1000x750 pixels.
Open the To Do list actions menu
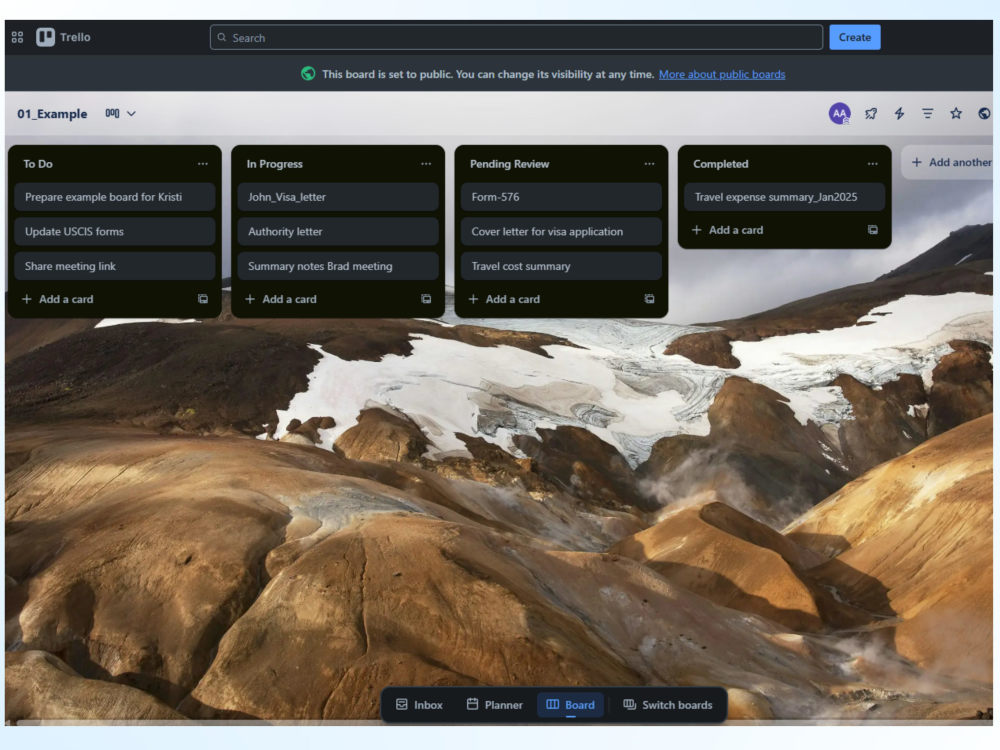tap(203, 164)
